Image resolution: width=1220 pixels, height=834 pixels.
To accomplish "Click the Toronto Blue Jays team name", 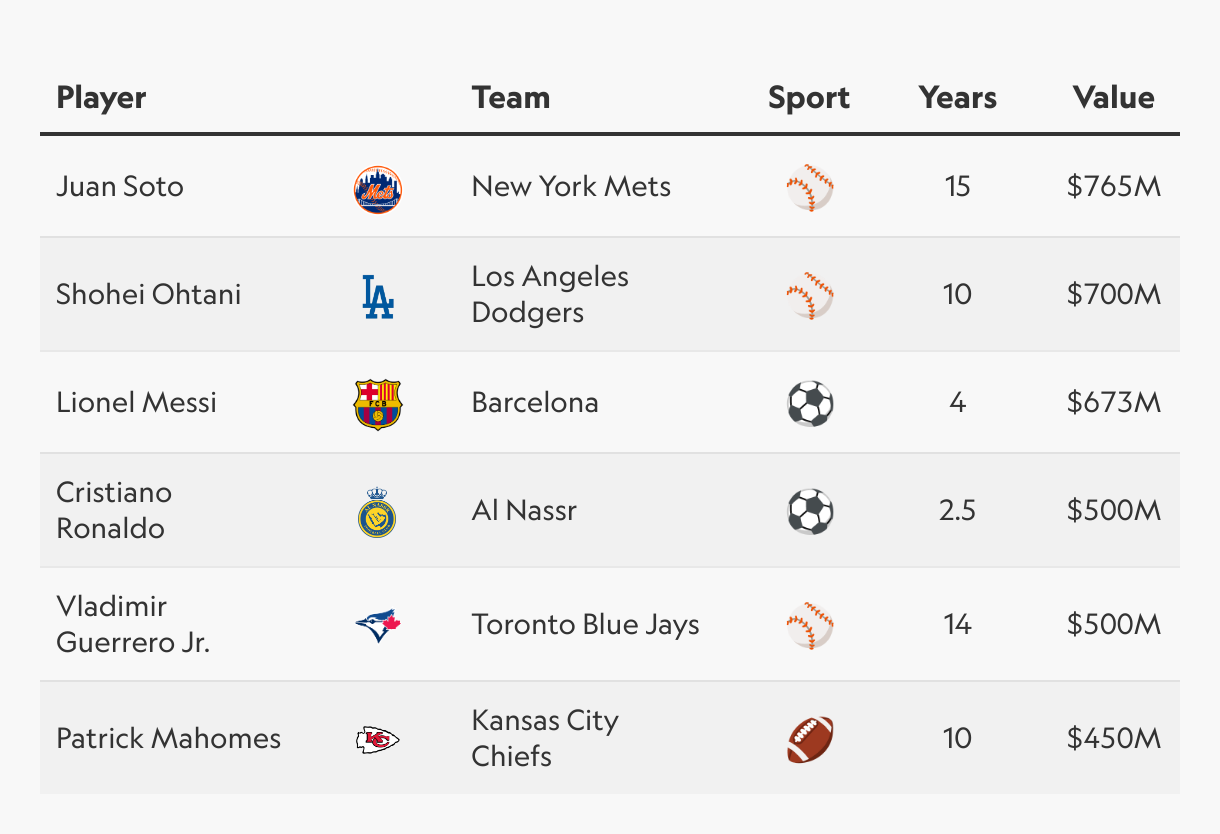I will [586, 625].
